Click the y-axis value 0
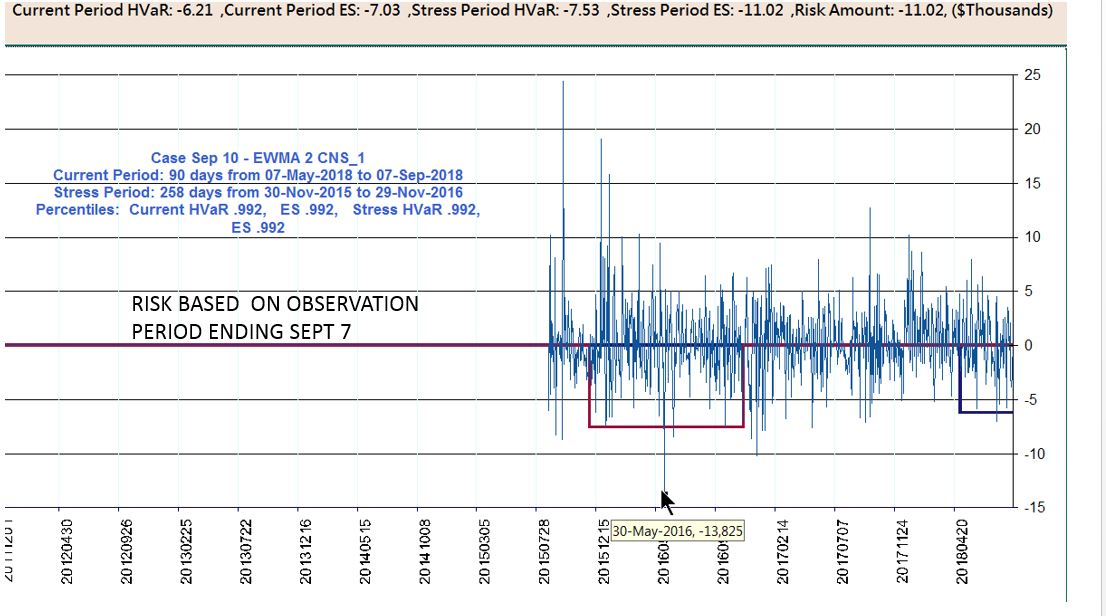The height and width of the screenshot is (616, 1106). tap(1029, 345)
